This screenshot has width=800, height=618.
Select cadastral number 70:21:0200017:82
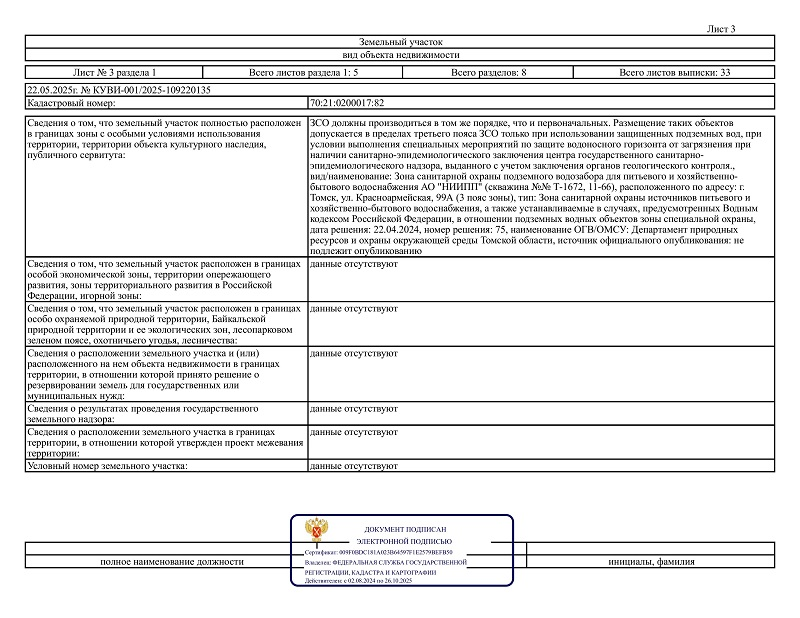pos(347,103)
